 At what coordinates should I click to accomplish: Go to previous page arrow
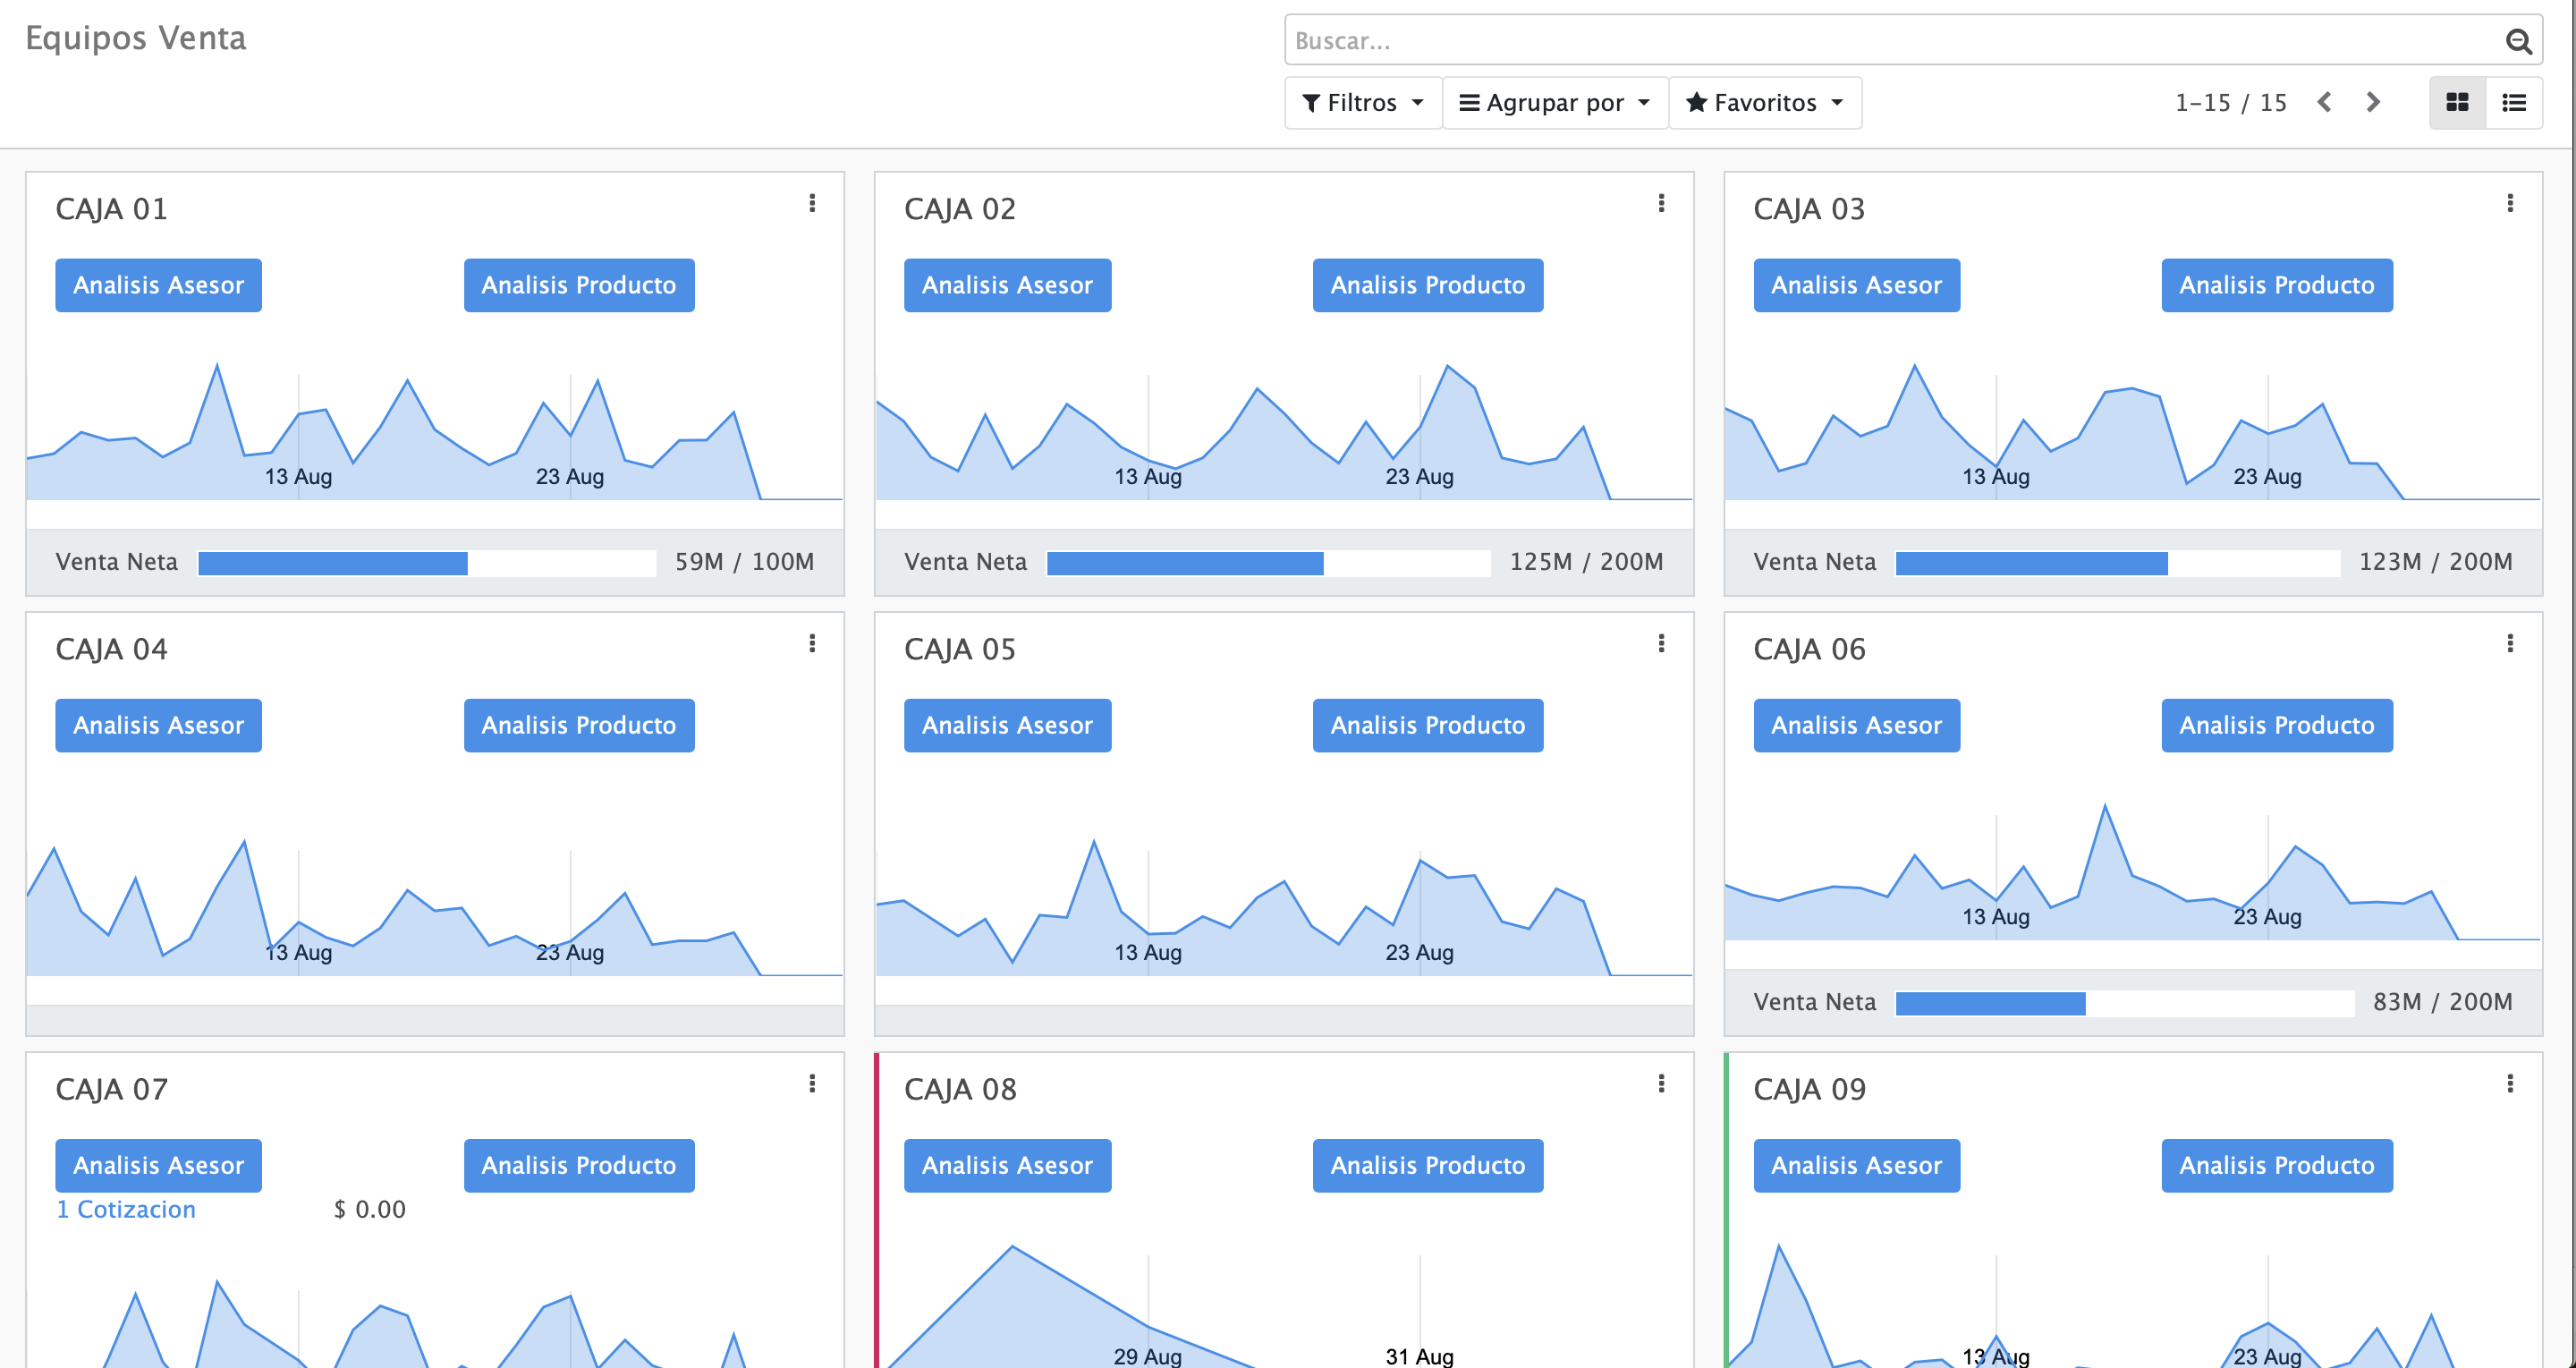[x=2325, y=103]
